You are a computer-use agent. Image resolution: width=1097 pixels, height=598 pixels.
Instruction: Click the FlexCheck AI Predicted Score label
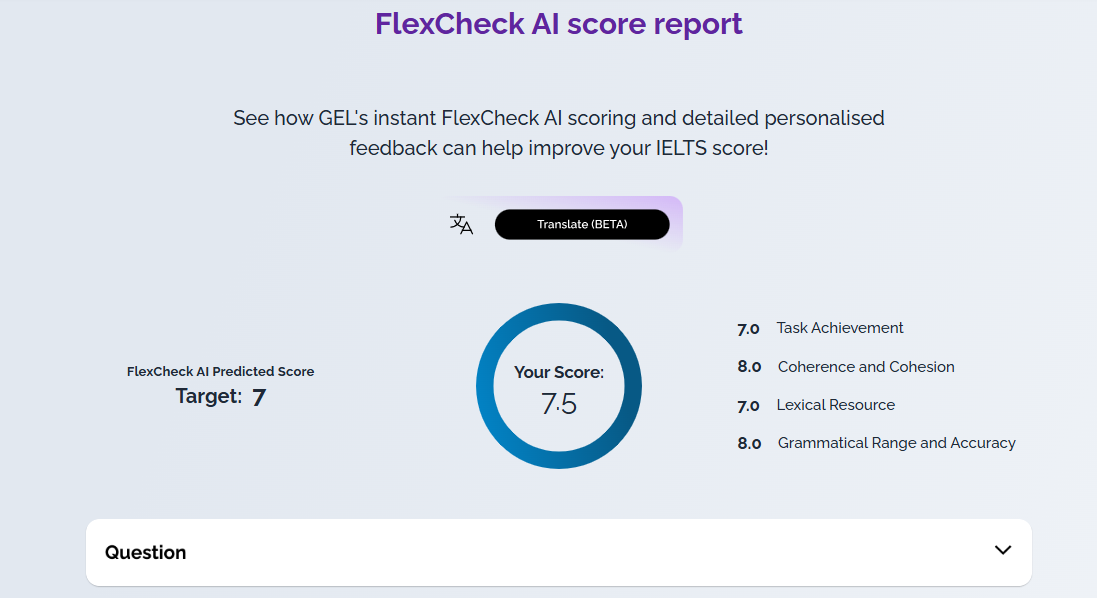click(x=221, y=371)
